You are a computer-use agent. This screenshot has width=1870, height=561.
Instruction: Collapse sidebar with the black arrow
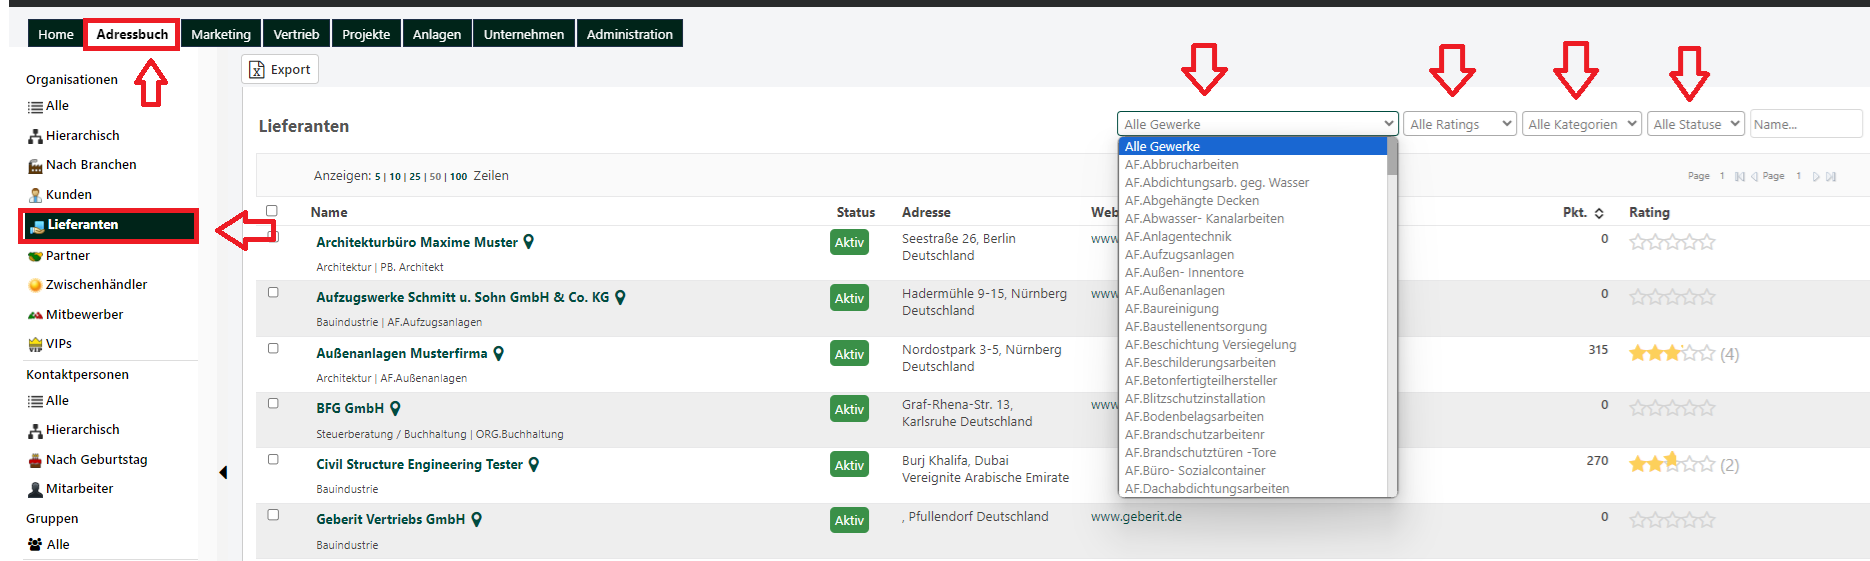click(x=223, y=472)
